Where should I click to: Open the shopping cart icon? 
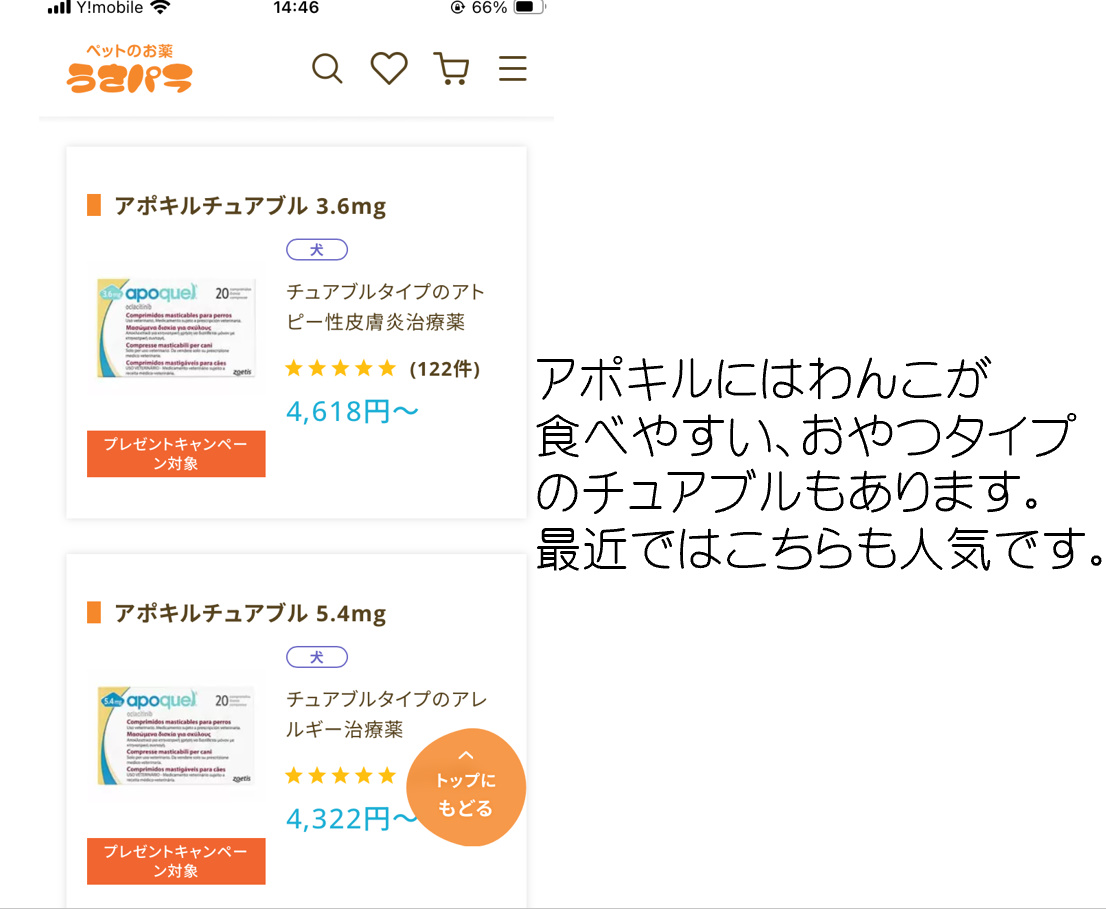[x=451, y=68]
